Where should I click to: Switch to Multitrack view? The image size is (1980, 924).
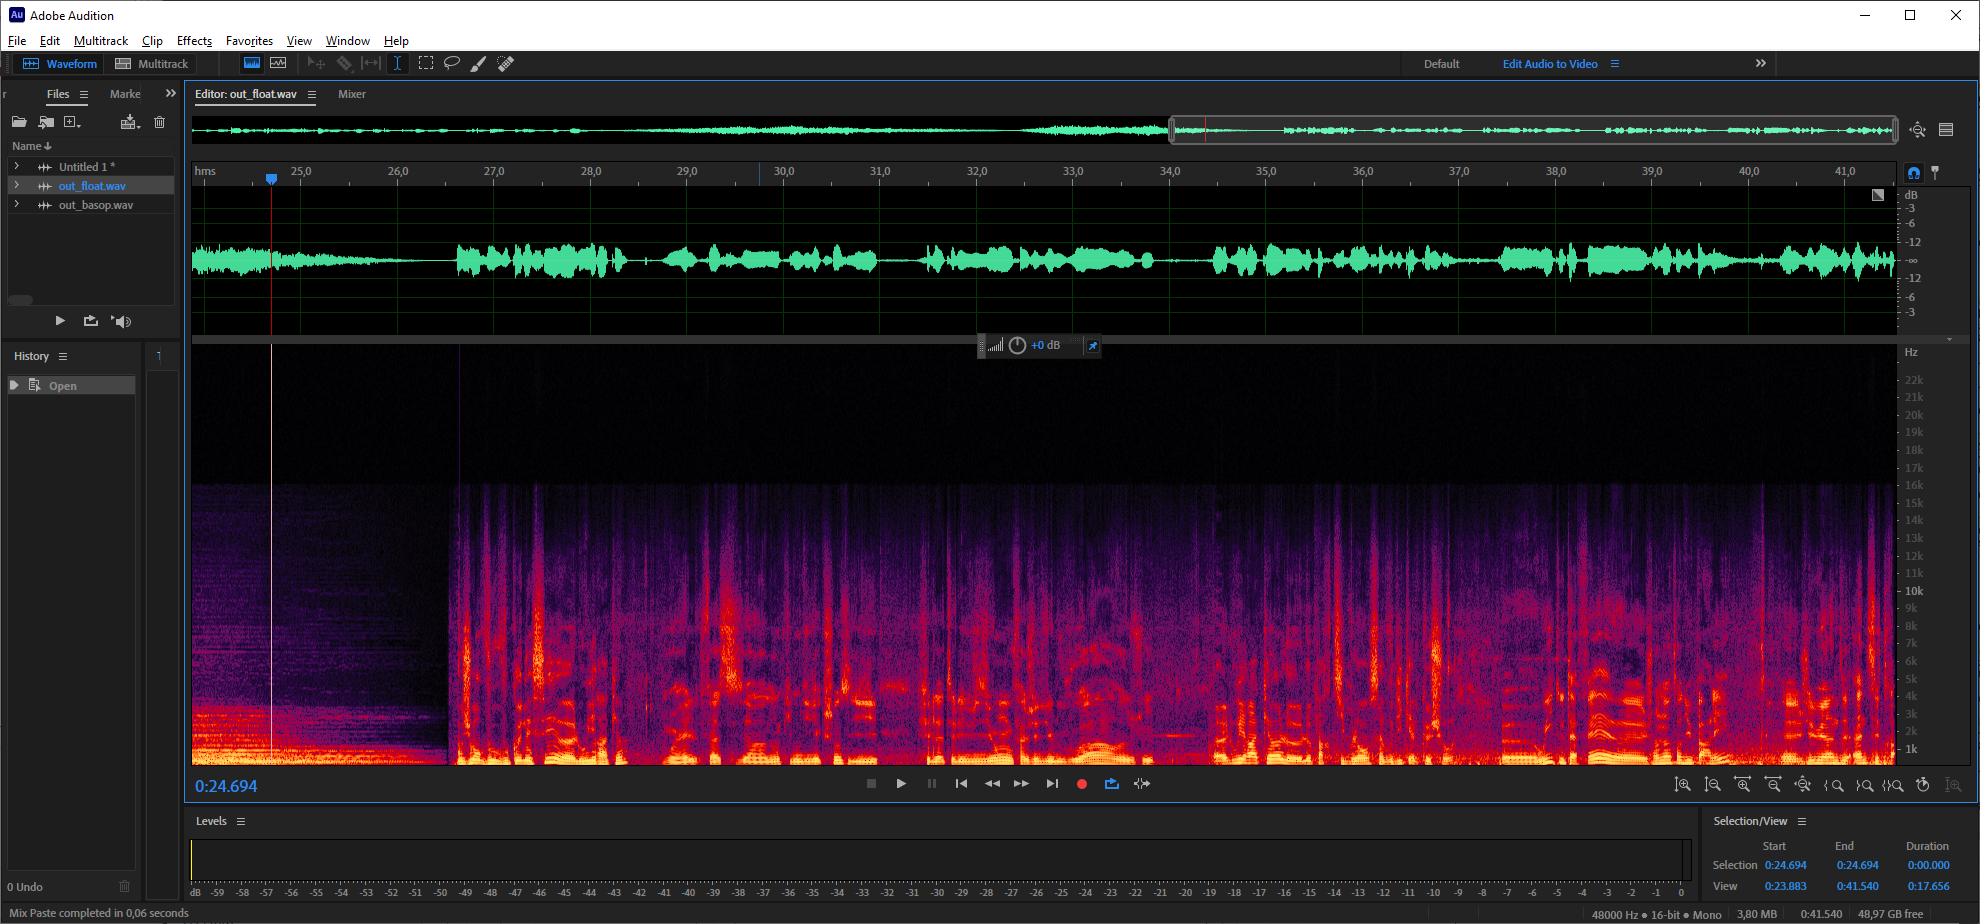[152, 64]
